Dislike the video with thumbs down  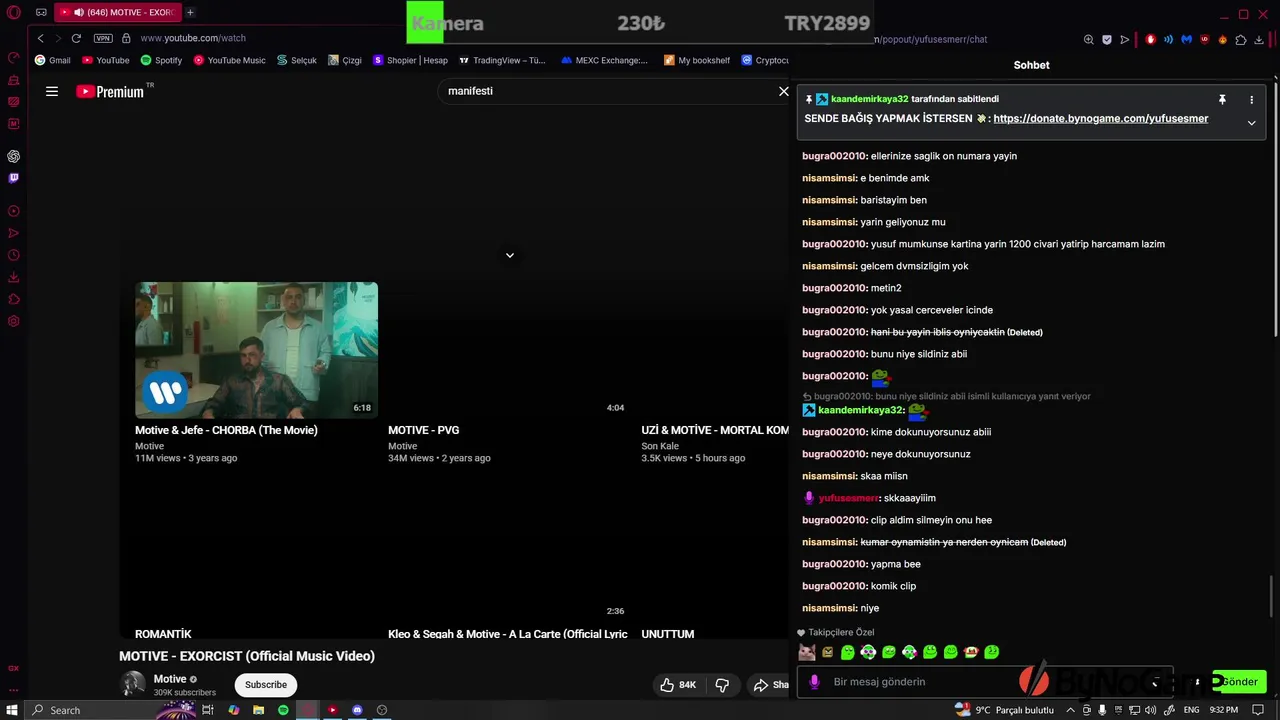click(722, 685)
